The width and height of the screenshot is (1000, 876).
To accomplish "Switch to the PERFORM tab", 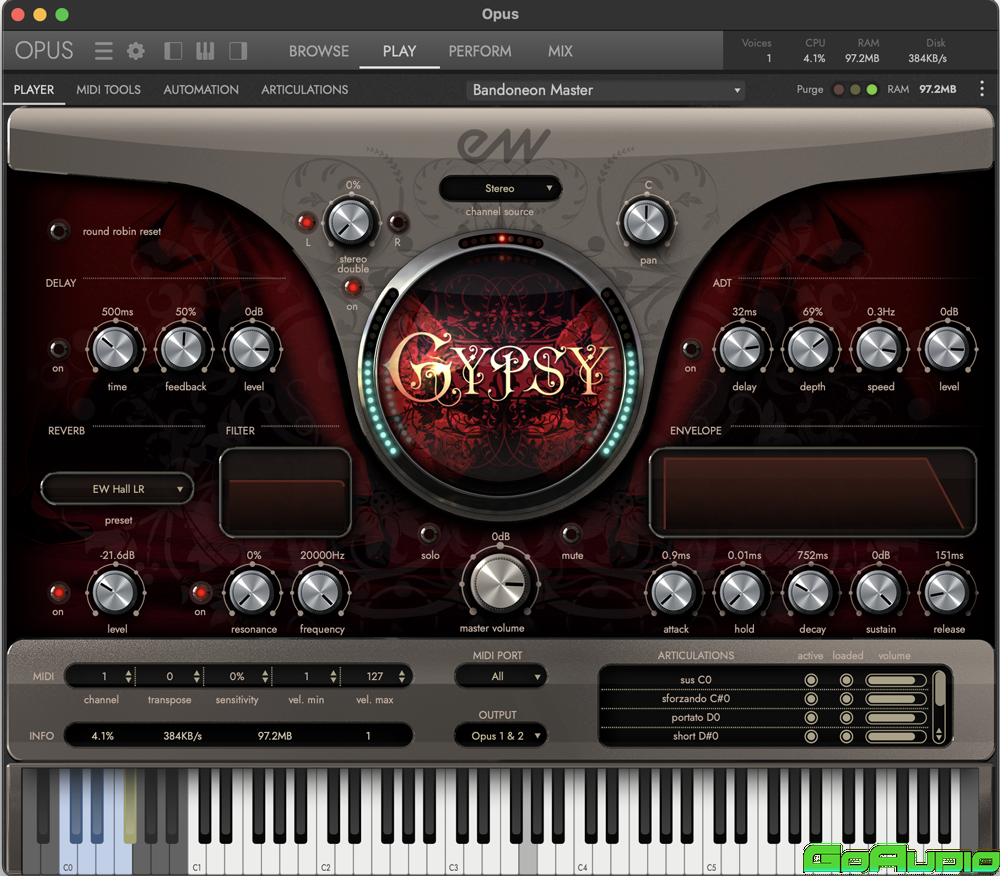I will pyautogui.click(x=480, y=51).
